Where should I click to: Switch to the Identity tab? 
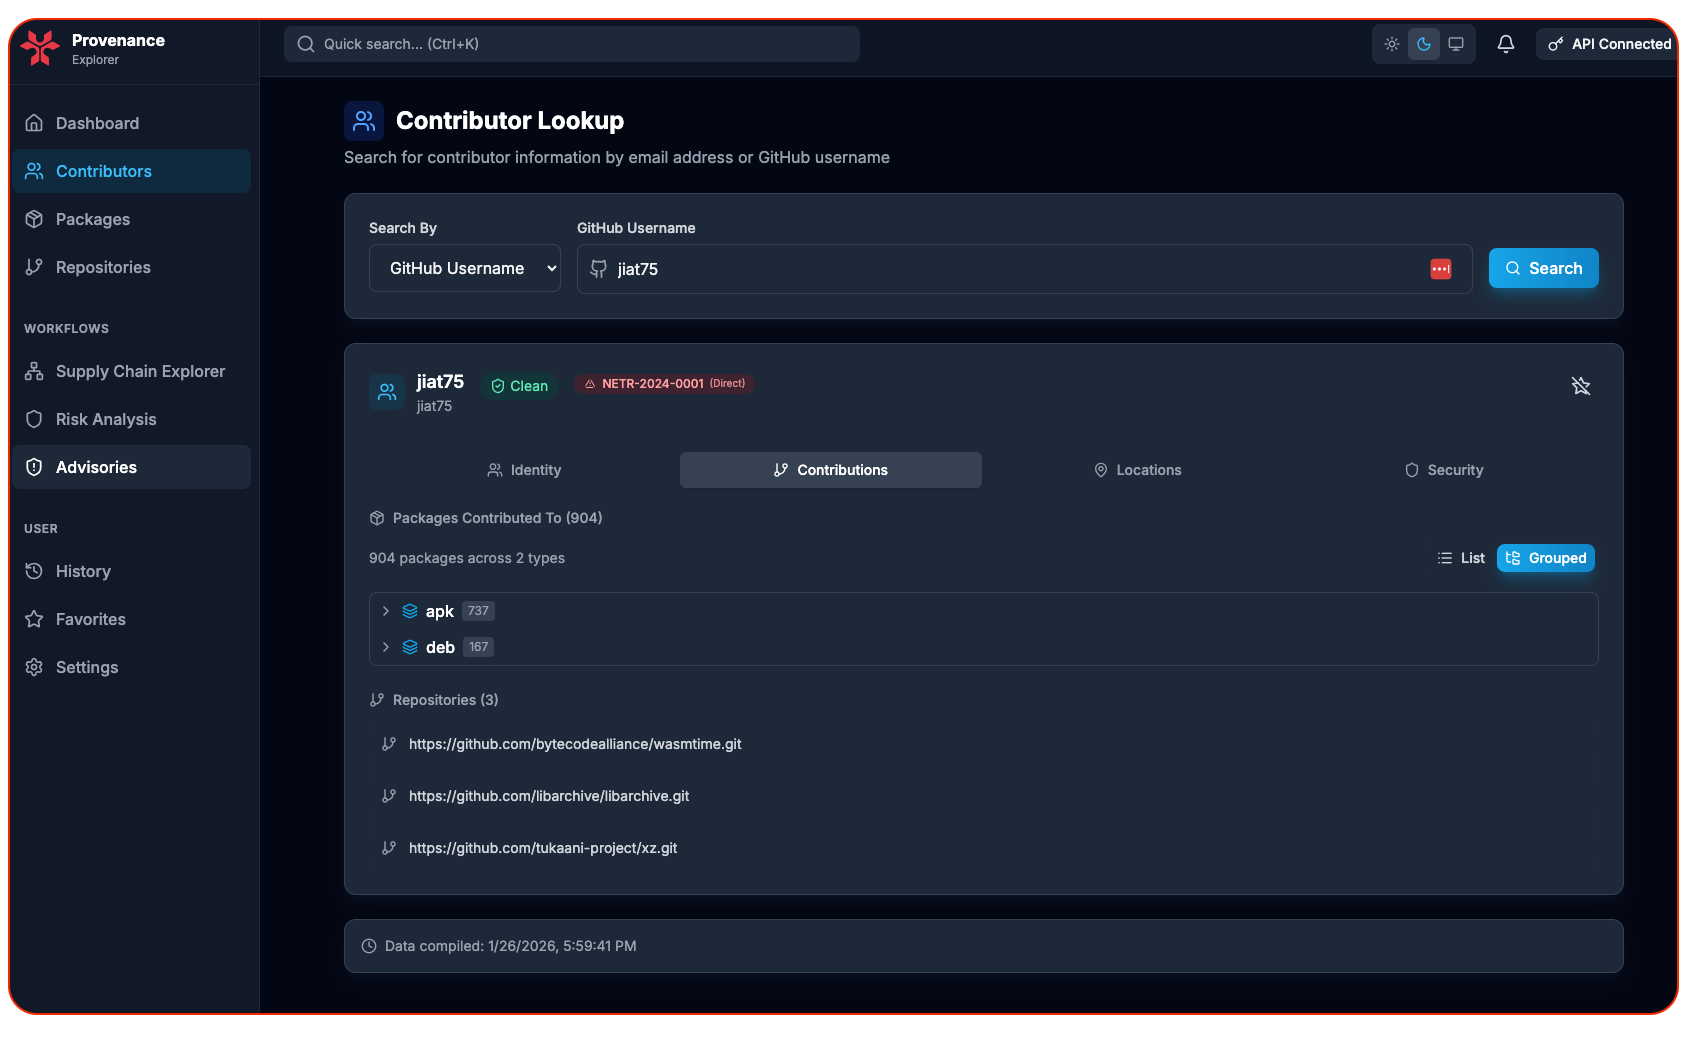524,470
